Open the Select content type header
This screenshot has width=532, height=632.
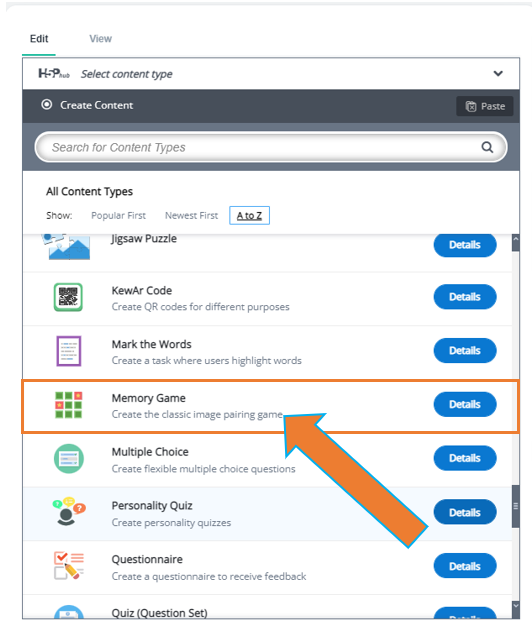coord(271,74)
